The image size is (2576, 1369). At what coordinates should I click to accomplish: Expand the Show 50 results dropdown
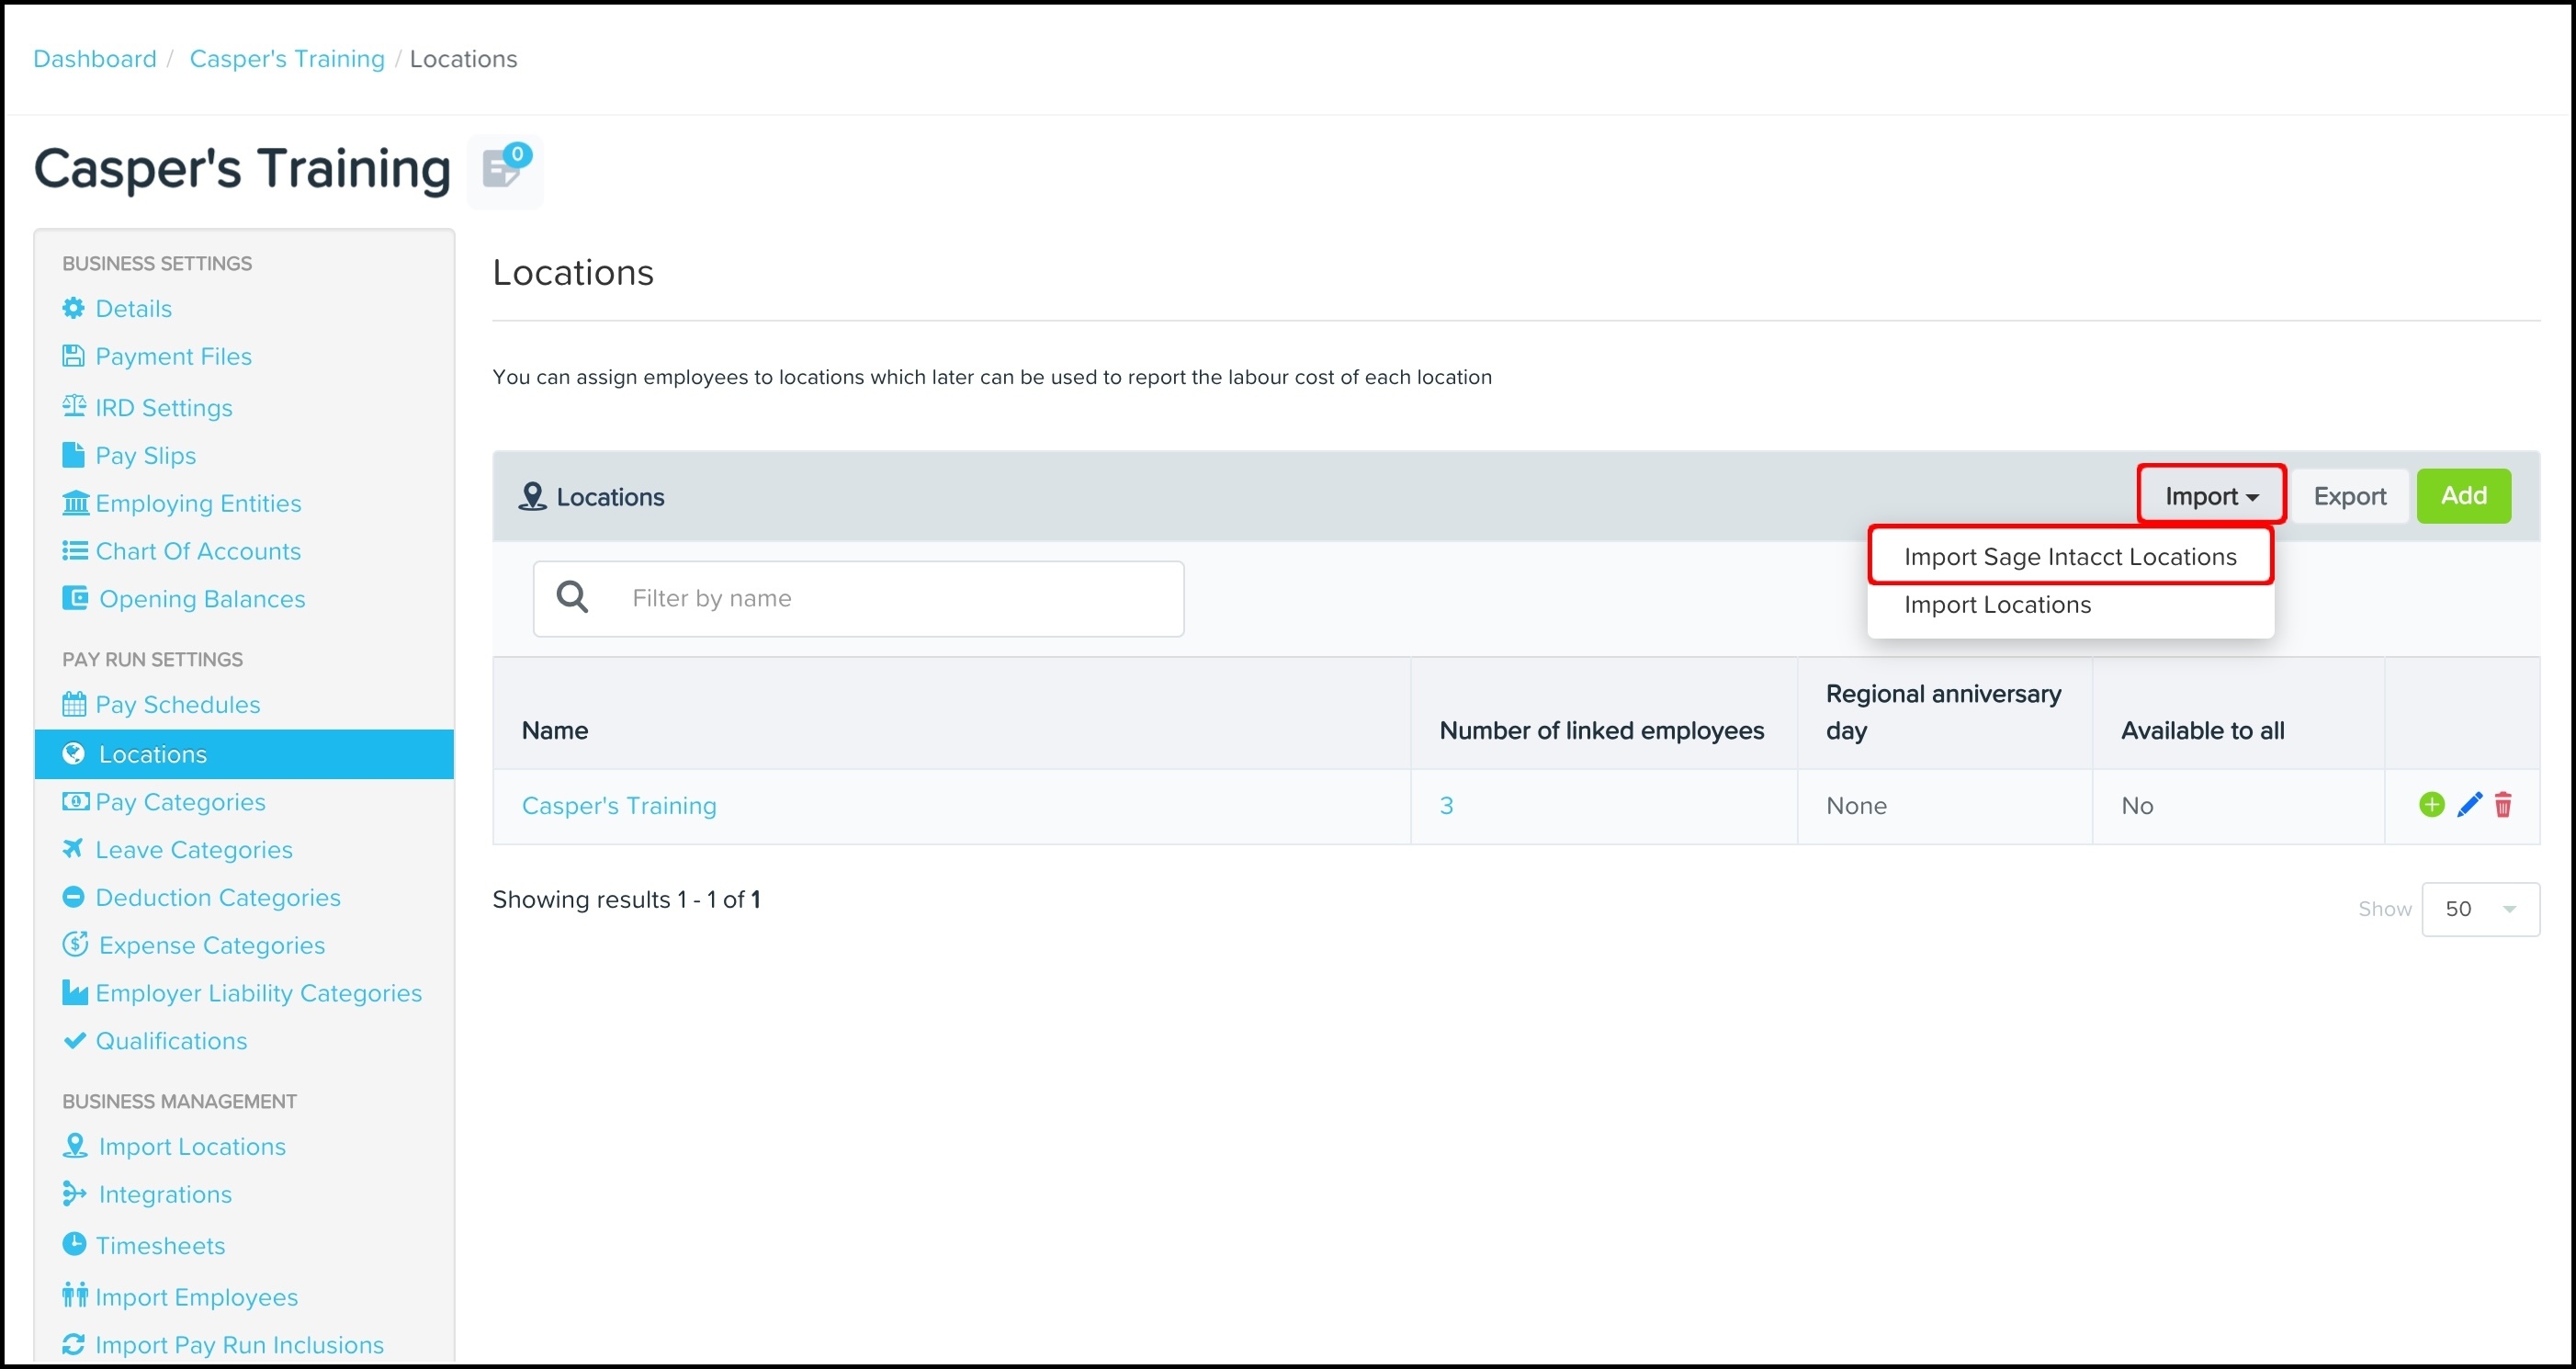[x=2480, y=909]
